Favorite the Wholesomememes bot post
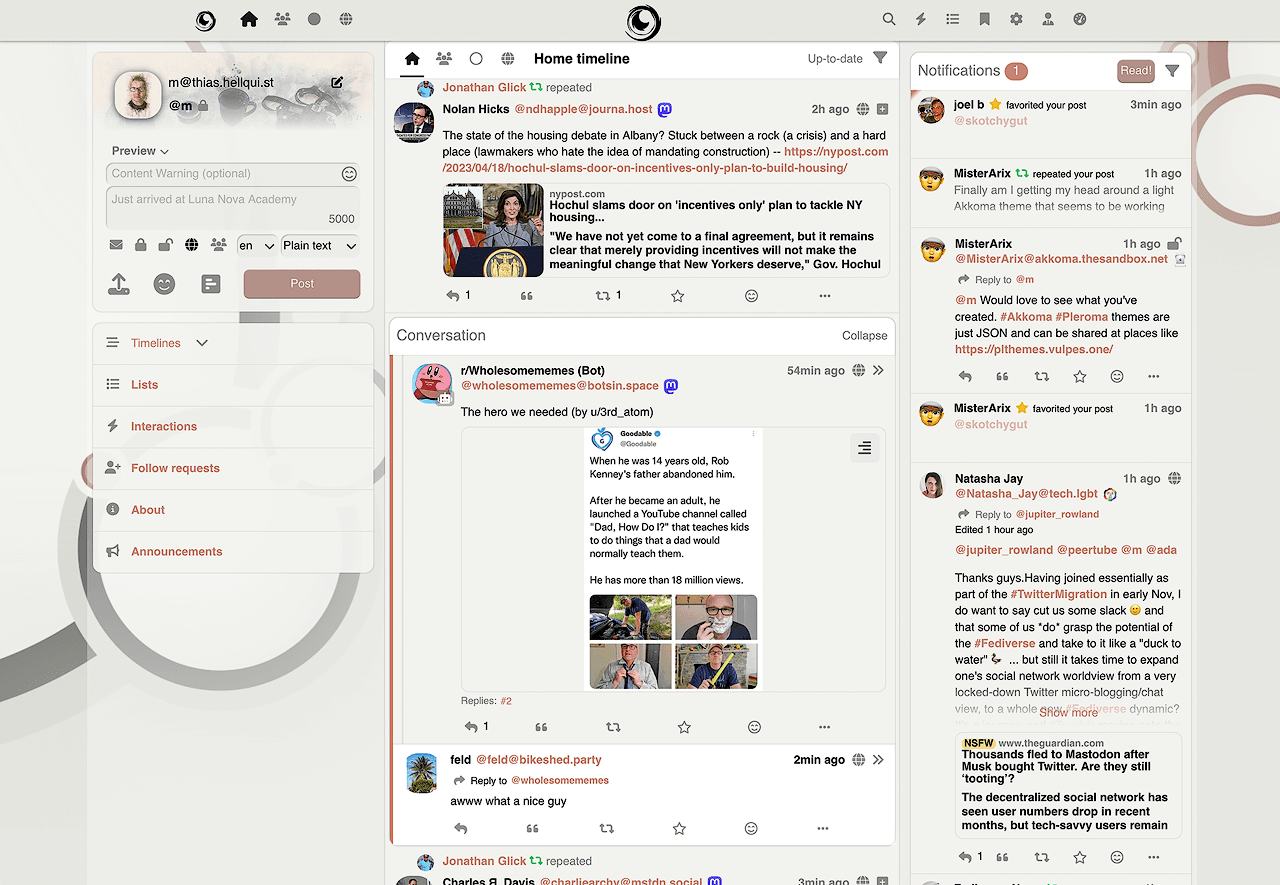The height and width of the screenshot is (885, 1280). [684, 727]
